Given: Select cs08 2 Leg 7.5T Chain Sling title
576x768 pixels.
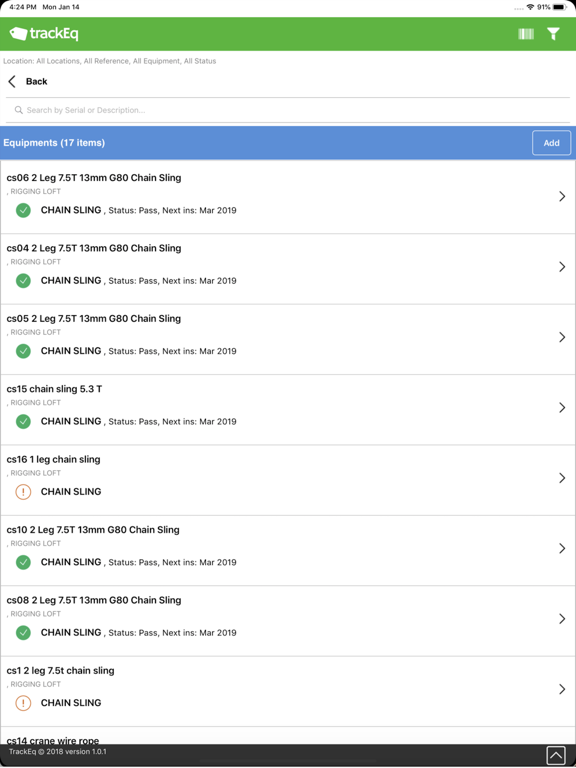Looking at the screenshot, I should coord(94,600).
